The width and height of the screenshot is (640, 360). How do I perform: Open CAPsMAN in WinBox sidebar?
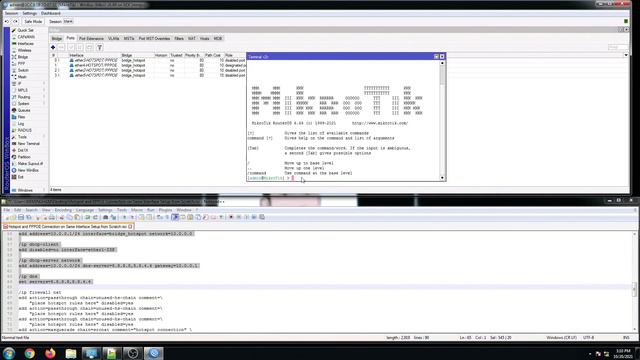coord(26,37)
